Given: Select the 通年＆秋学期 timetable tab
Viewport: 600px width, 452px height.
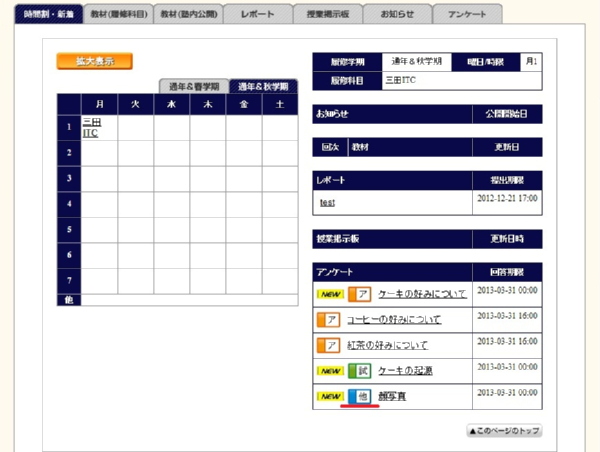Looking at the screenshot, I should pyautogui.click(x=264, y=86).
